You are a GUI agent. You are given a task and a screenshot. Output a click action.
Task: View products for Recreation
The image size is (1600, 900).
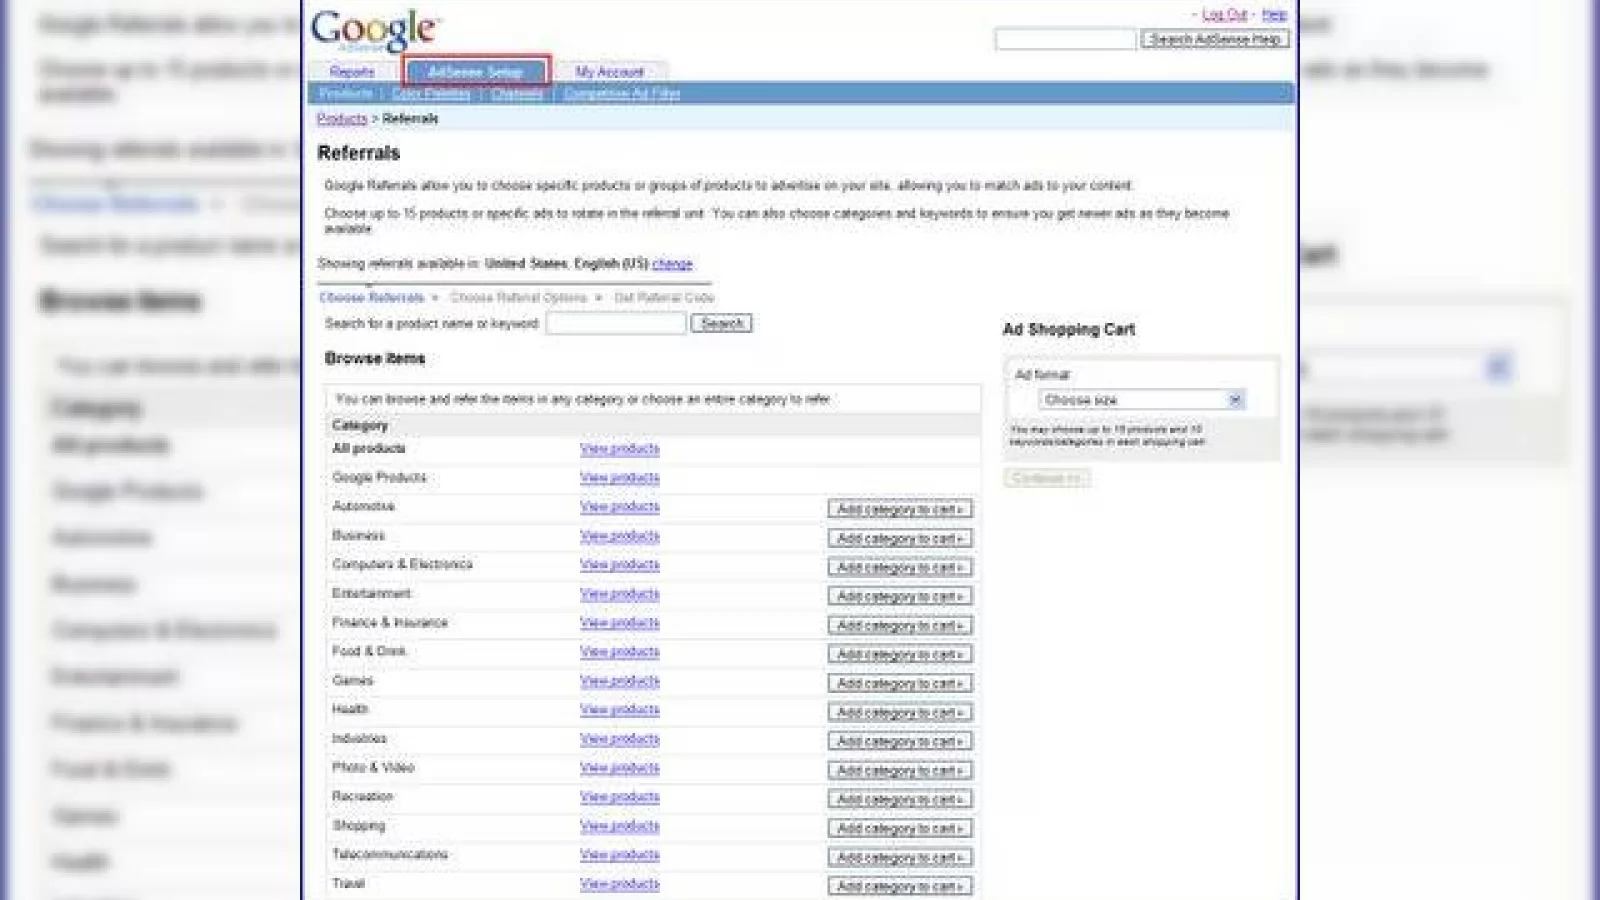[620, 797]
